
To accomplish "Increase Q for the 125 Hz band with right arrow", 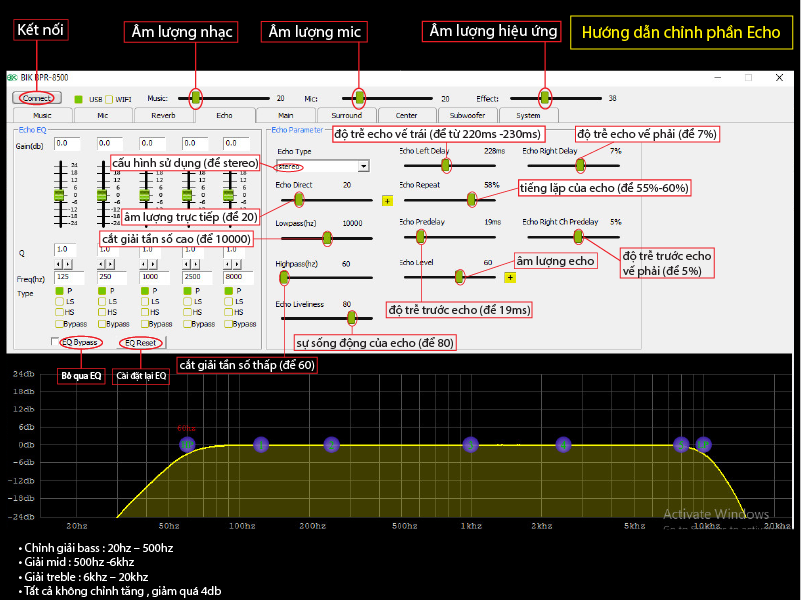I will point(67,264).
